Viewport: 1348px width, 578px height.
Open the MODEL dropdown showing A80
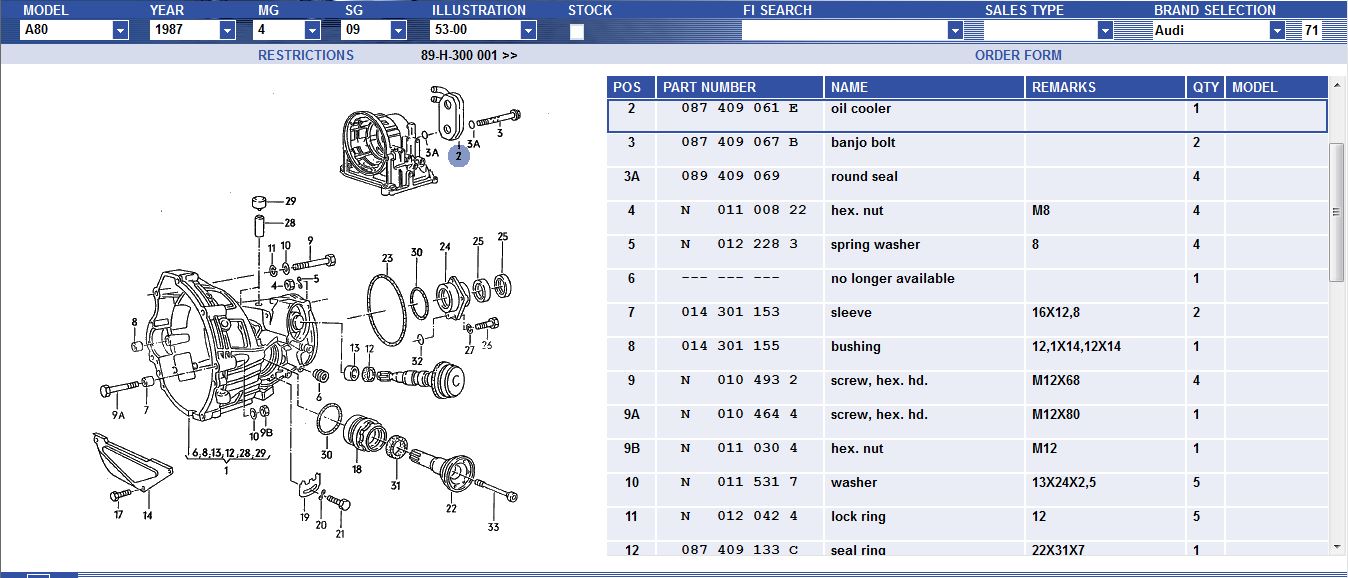[x=120, y=30]
